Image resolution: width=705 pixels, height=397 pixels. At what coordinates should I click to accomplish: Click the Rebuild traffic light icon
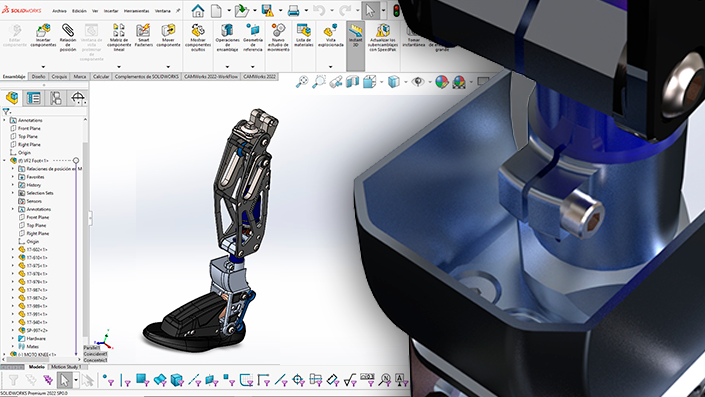[x=397, y=11]
